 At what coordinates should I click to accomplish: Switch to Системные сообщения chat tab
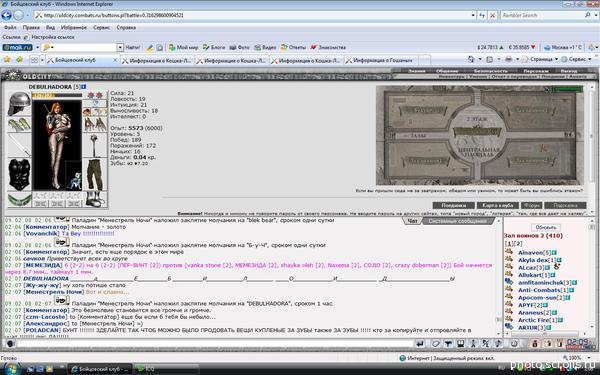click(x=458, y=221)
